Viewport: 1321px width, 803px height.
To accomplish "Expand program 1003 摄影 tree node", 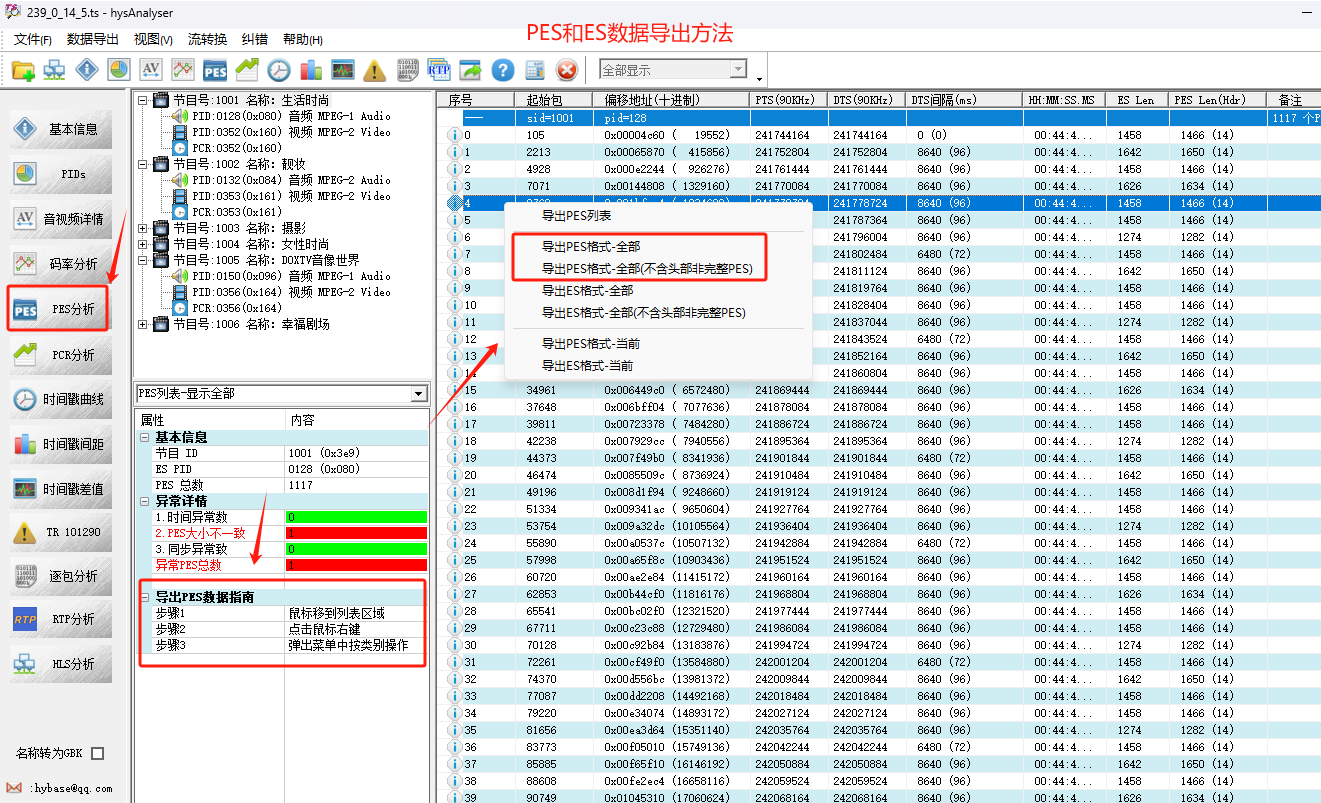I will tap(143, 228).
